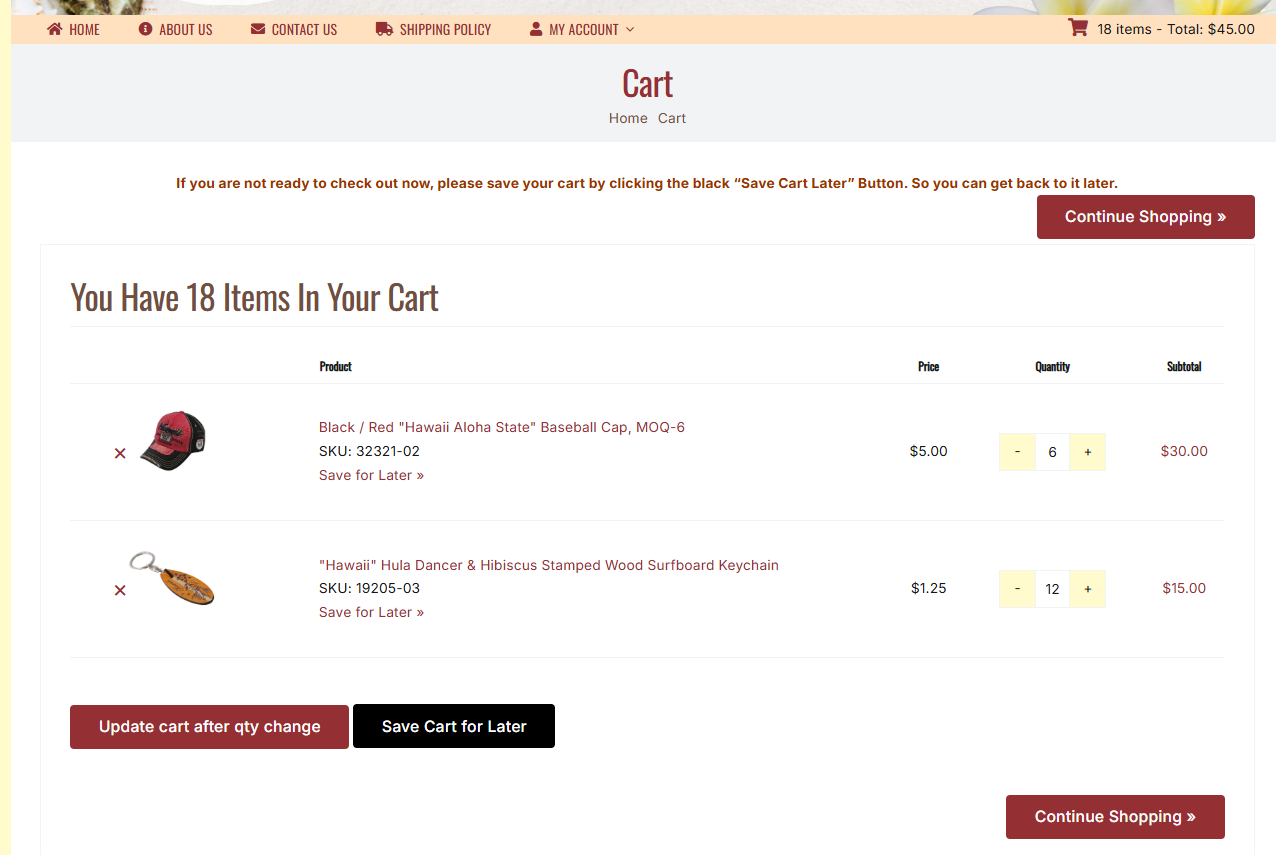This screenshot has width=1276, height=855.
Task: Remove the baseball cap from cart
Action: (120, 453)
